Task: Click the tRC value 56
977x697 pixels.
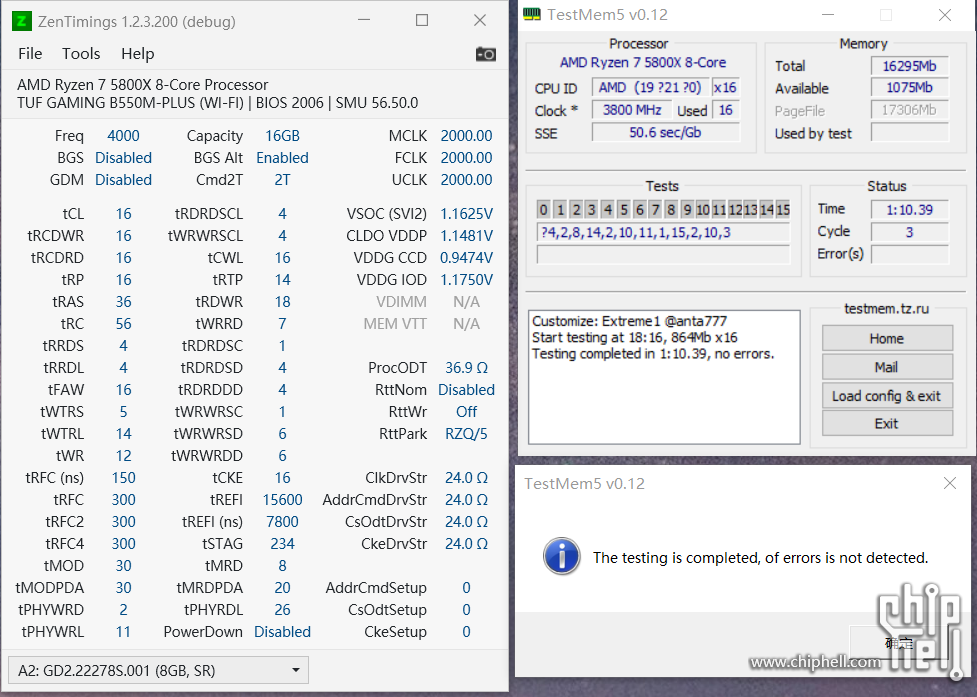Action: pos(123,324)
